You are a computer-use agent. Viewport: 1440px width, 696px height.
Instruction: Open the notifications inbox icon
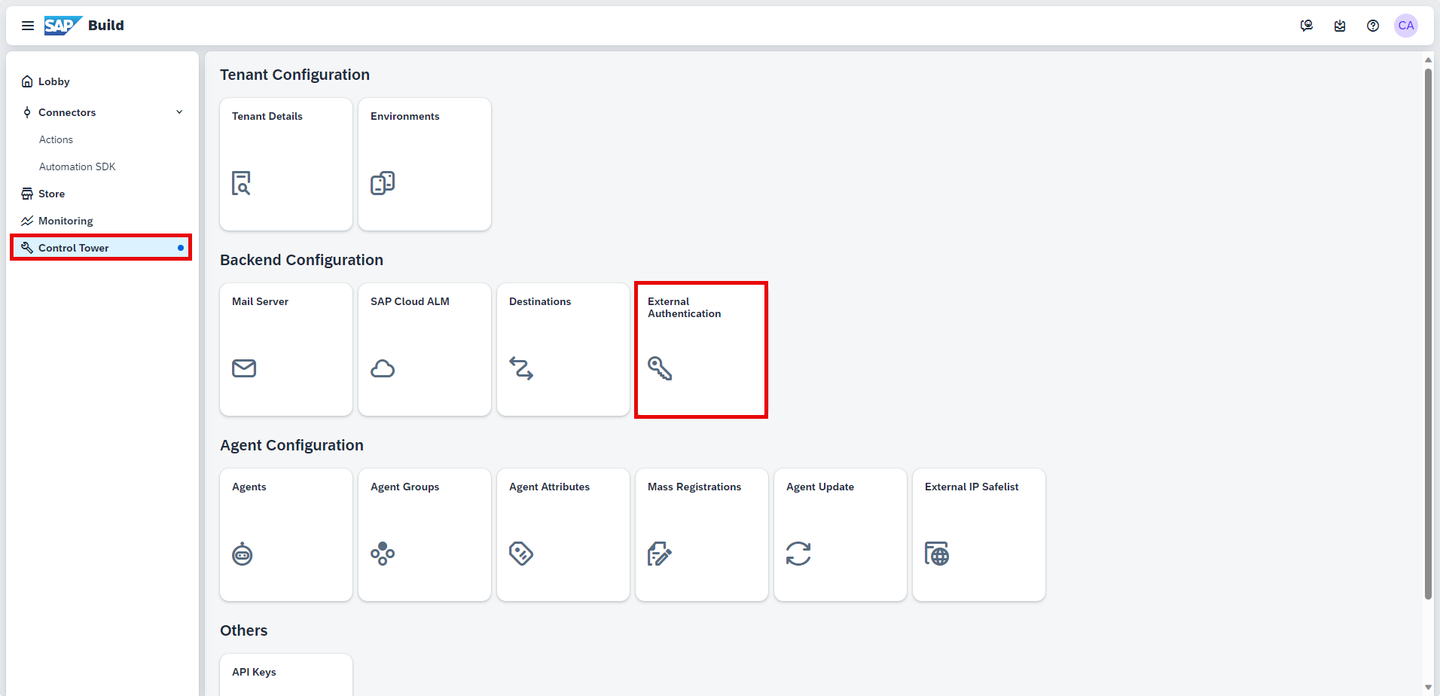1340,26
